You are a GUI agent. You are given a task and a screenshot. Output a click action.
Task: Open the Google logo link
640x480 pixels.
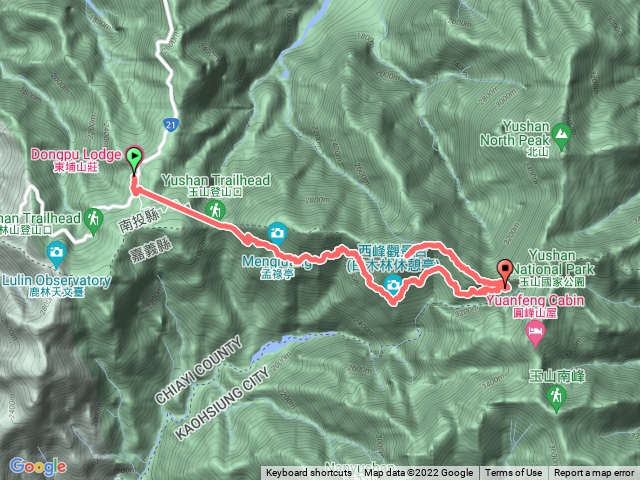[x=38, y=467]
